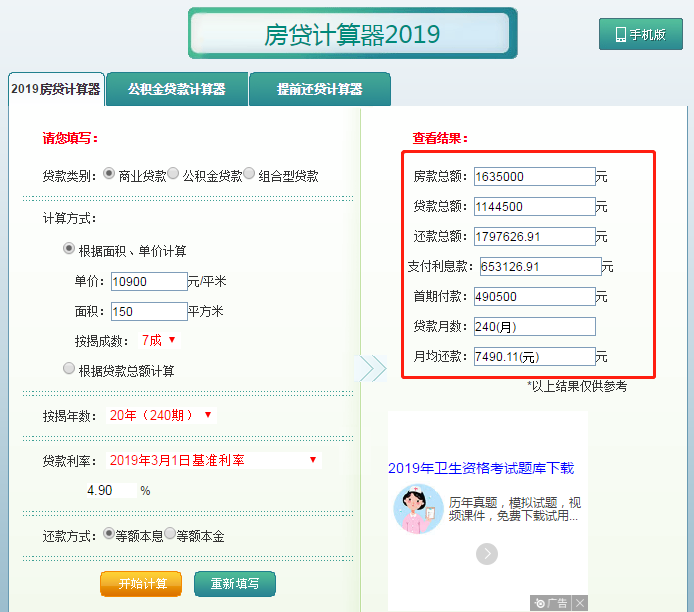Click the 广告 ad info badge
The image size is (694, 612).
click(551, 603)
